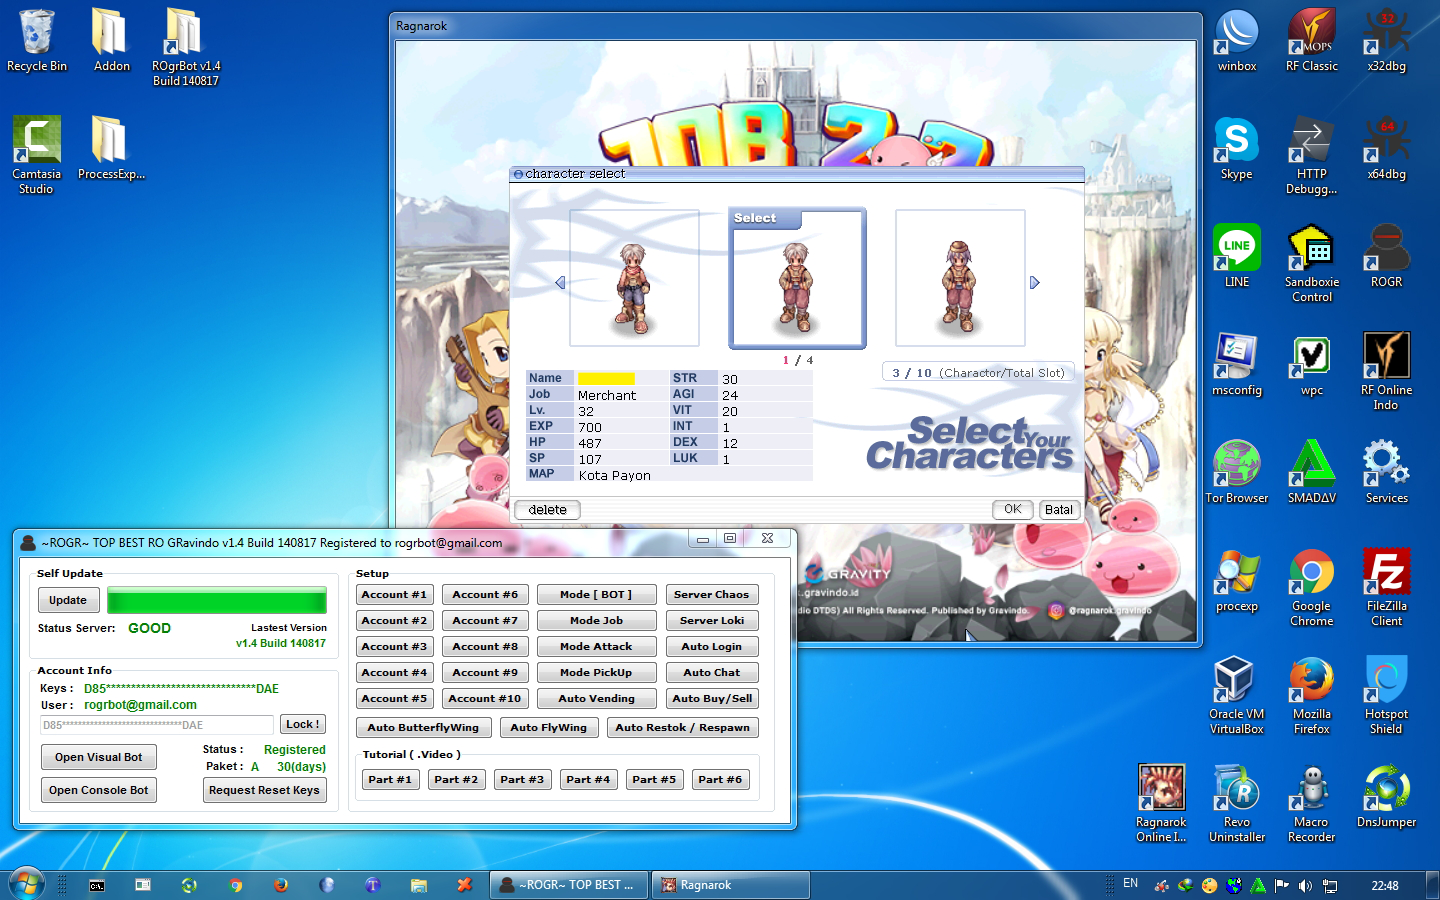Open the HTTP Debugger shortcut

click(1312, 155)
